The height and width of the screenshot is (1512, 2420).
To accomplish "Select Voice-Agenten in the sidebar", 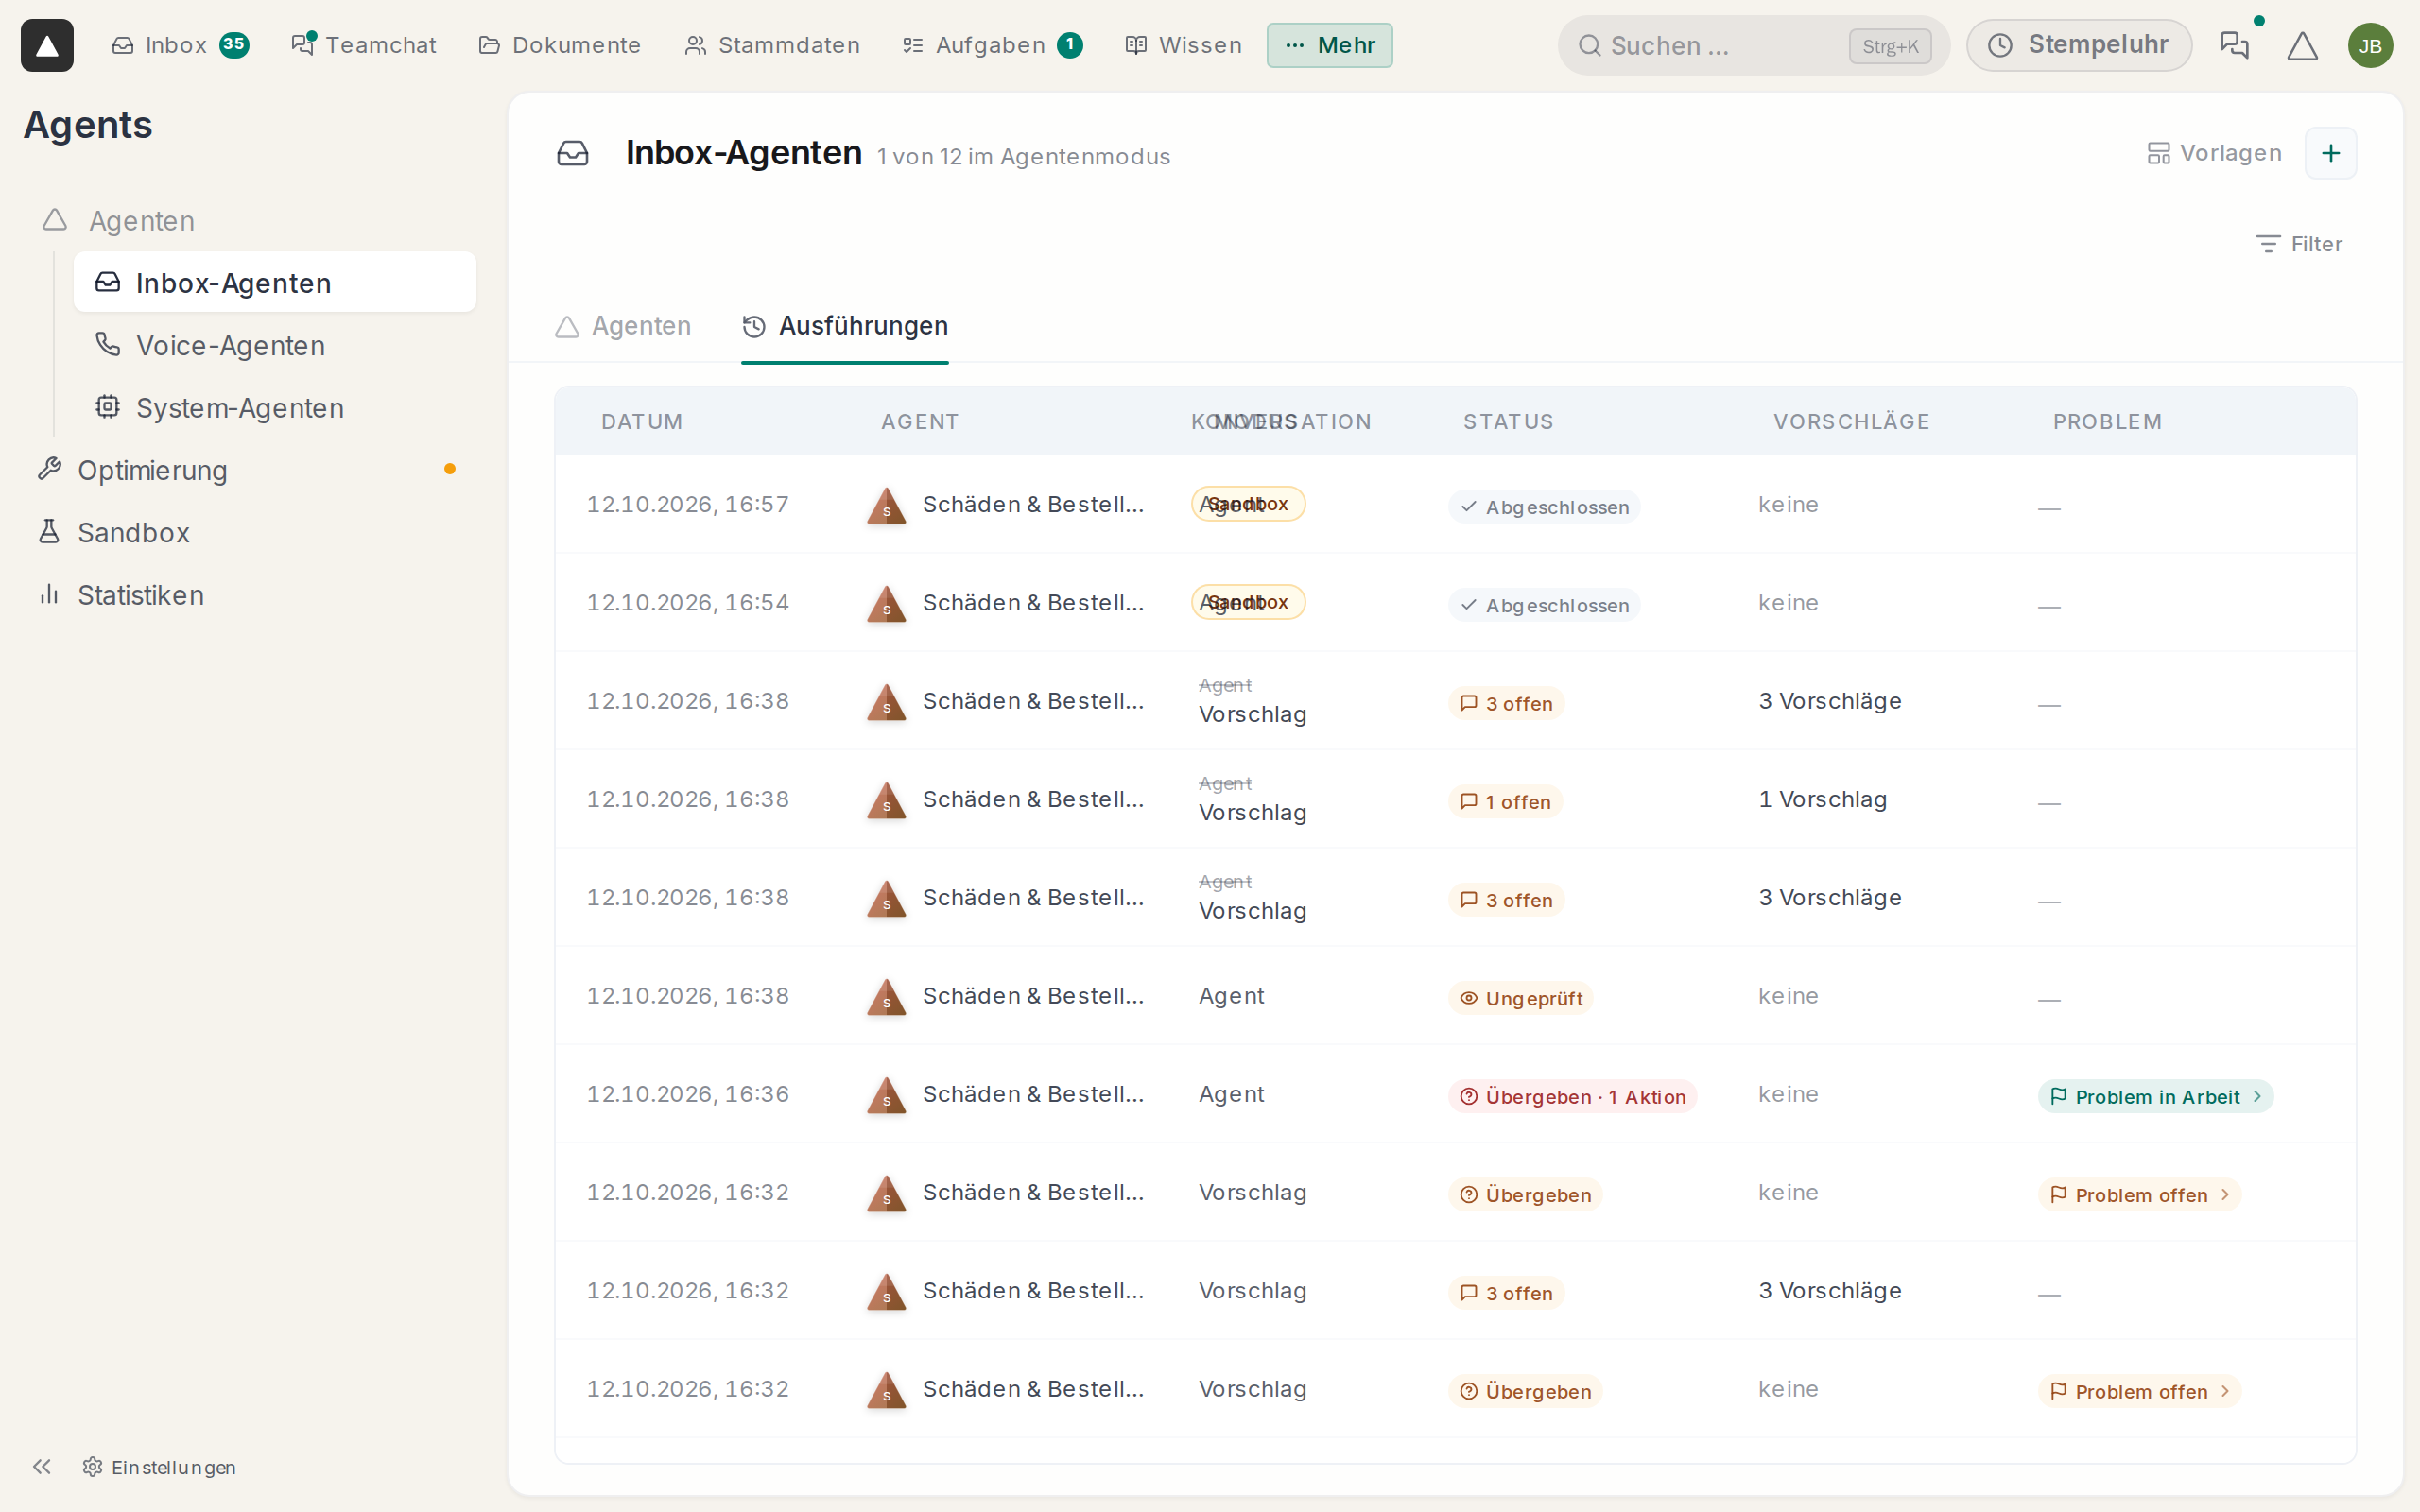I will tap(275, 346).
